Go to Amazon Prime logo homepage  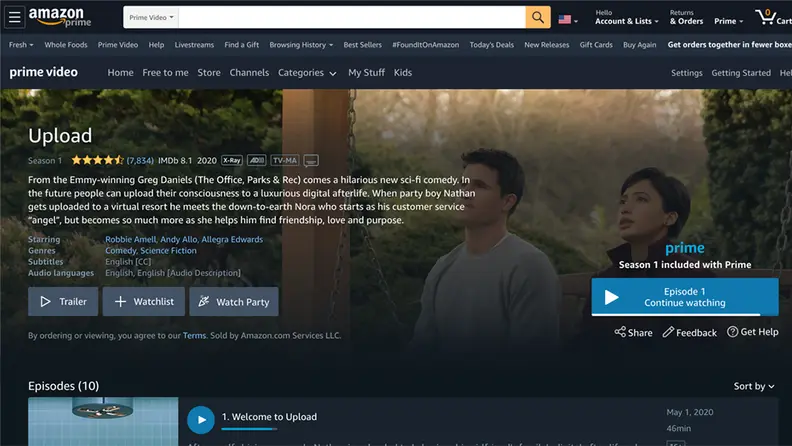[60, 17]
